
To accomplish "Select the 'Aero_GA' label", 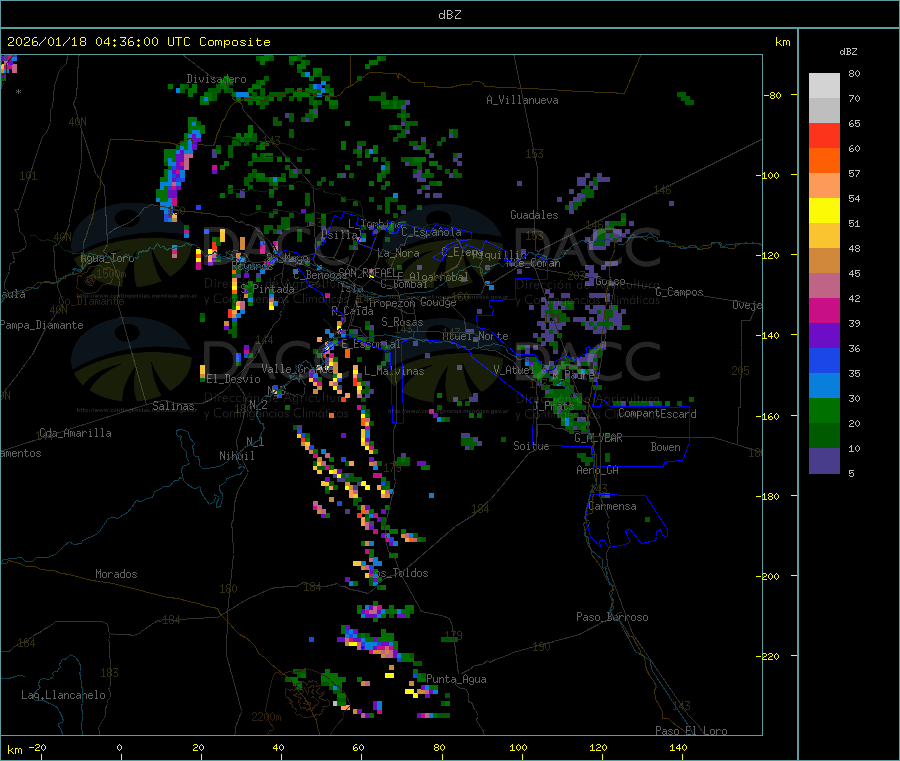I will 598,470.
